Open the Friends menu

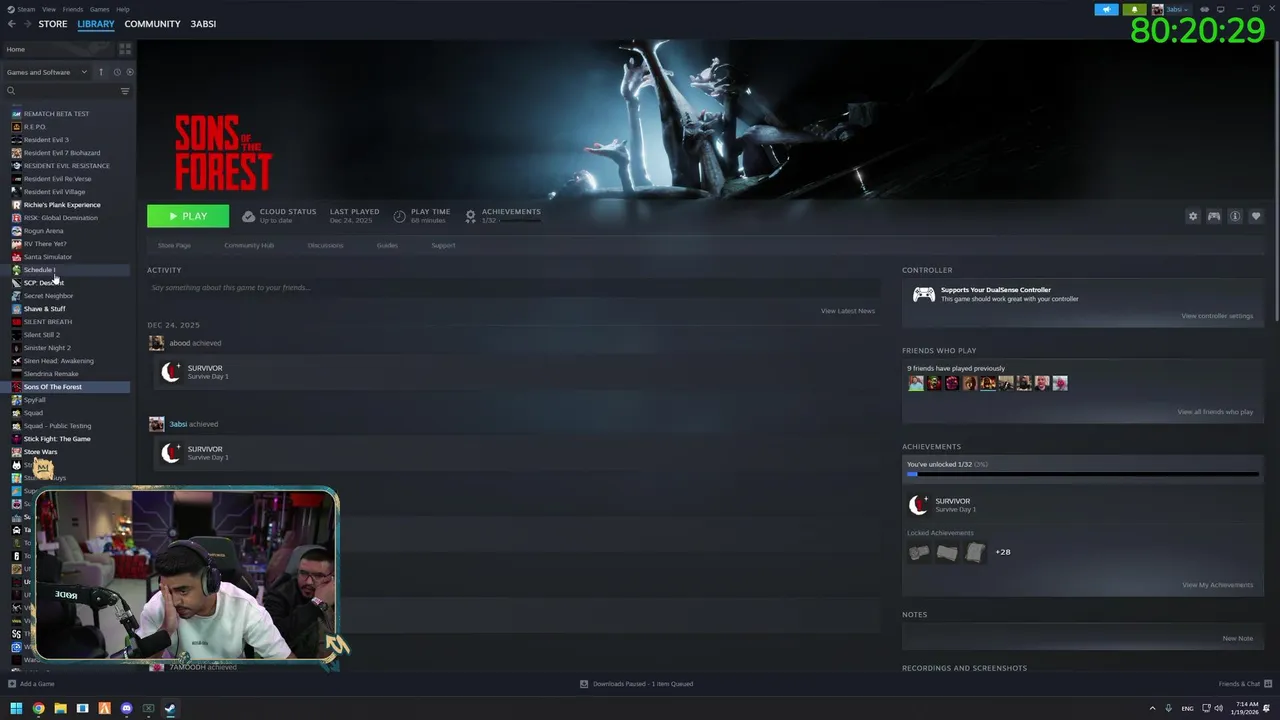coord(73,9)
